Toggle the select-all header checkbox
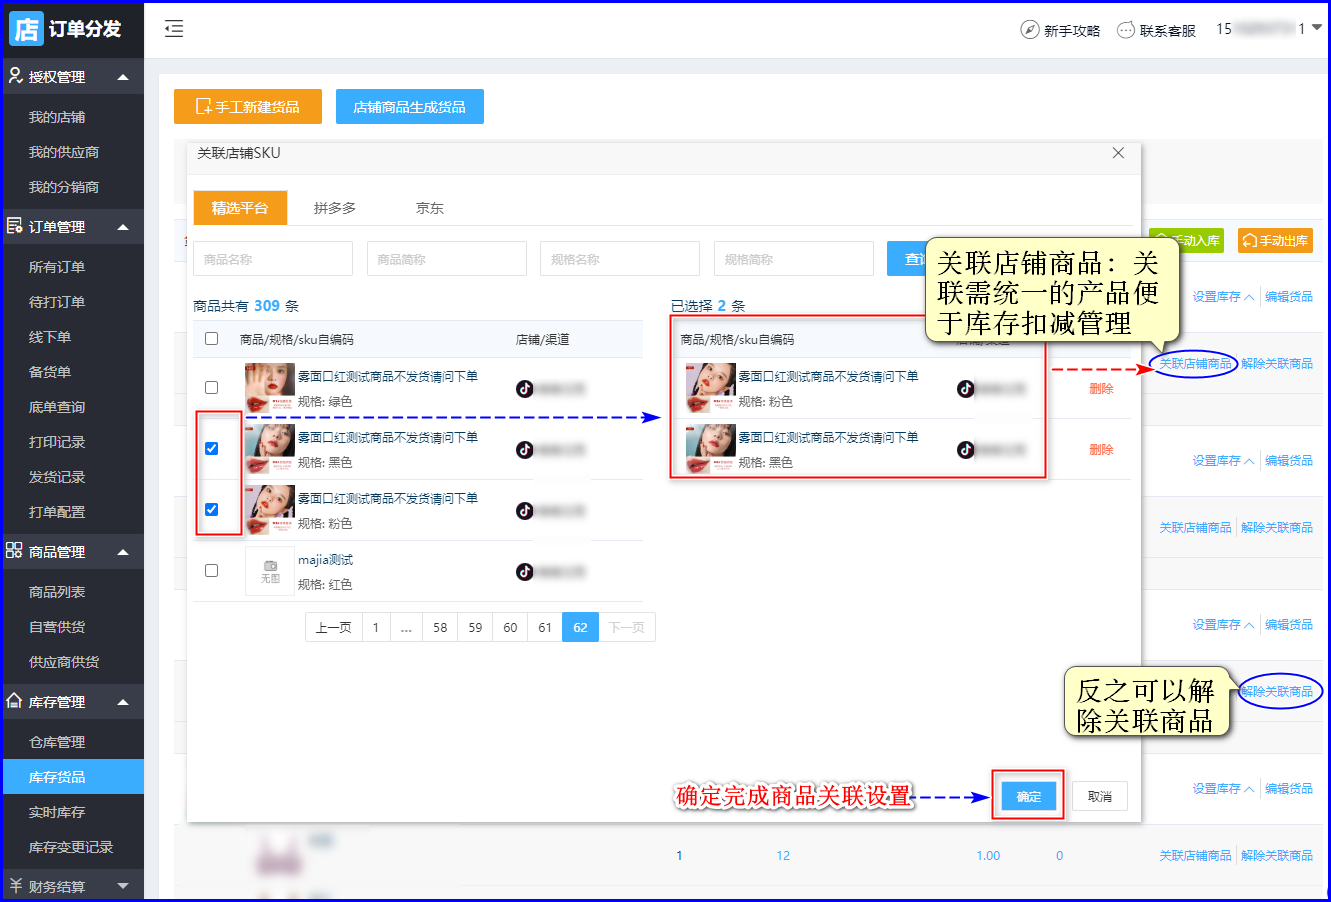Viewport: 1331px width, 902px height. 211,339
